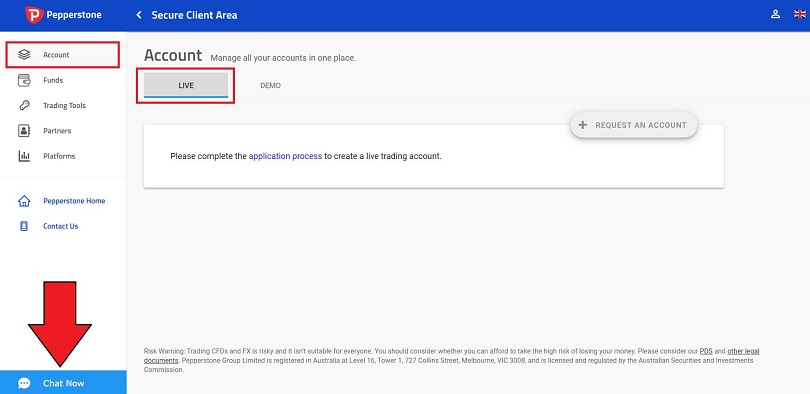810x394 pixels.
Task: Click the Partners contact card icon
Action: point(24,131)
